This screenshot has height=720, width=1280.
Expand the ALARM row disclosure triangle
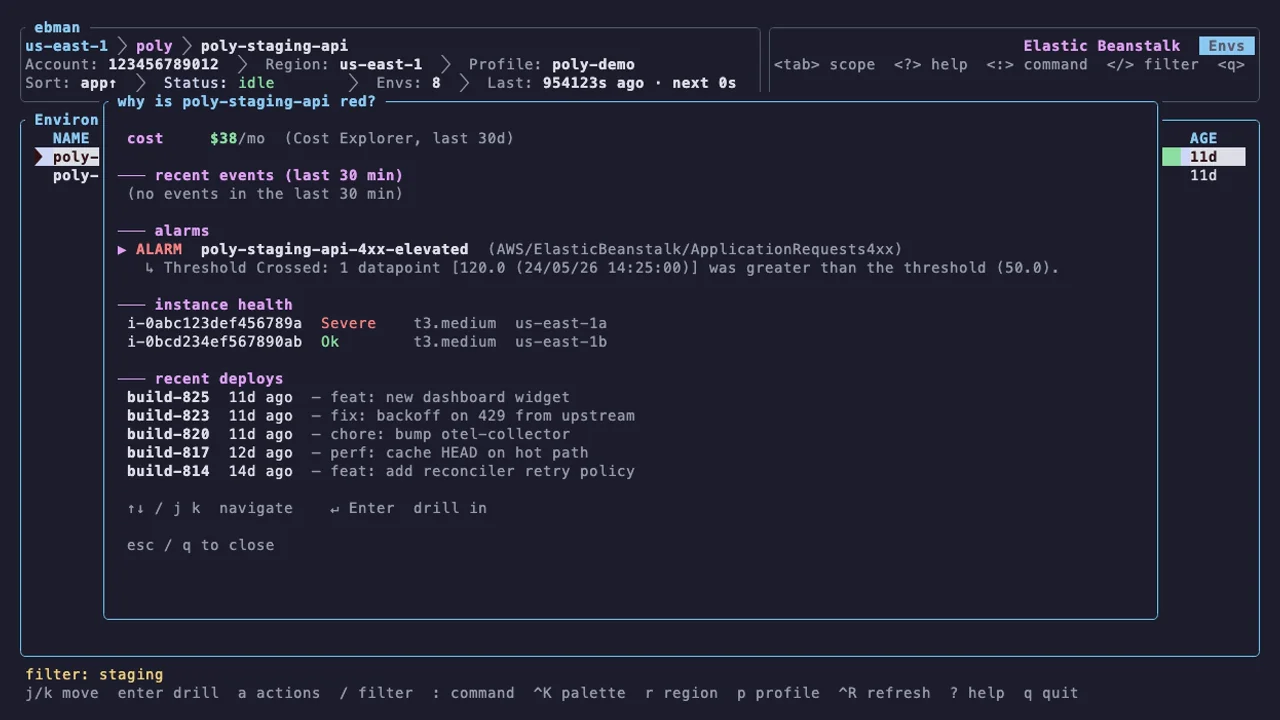[x=122, y=249]
